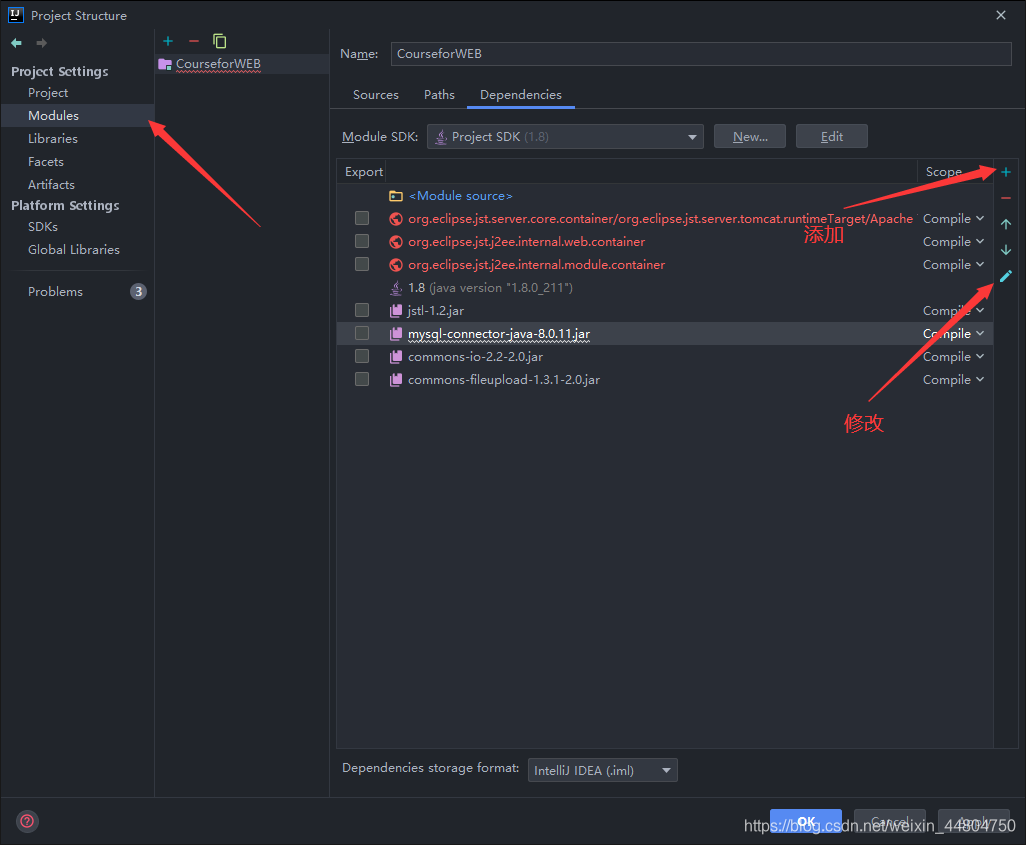Select the 1.8 java version entry

(490, 288)
